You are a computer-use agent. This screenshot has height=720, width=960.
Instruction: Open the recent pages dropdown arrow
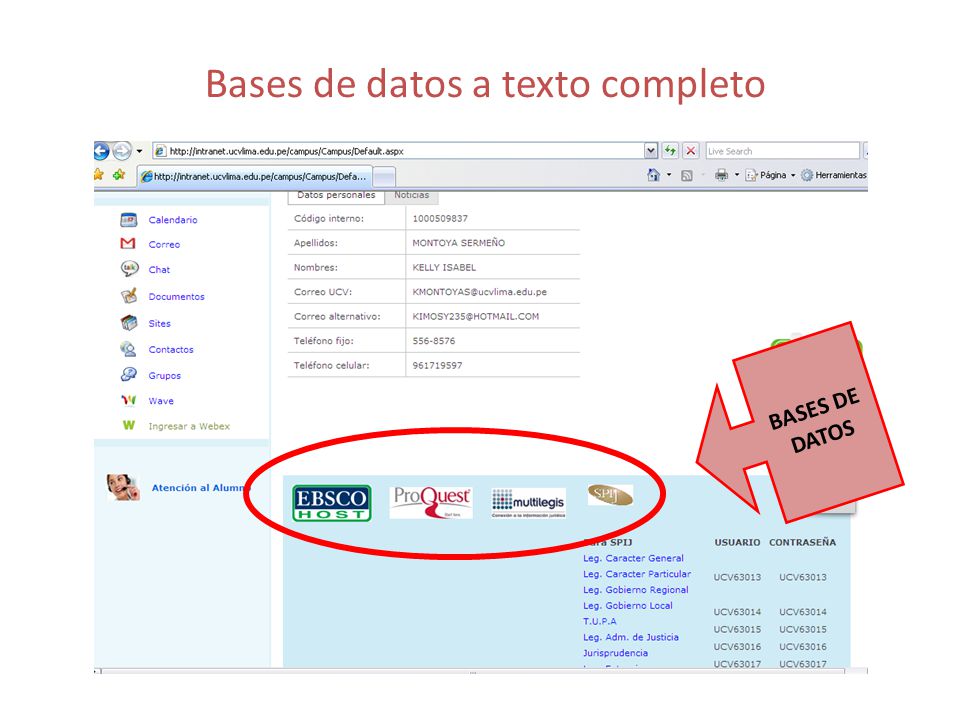pos(140,151)
